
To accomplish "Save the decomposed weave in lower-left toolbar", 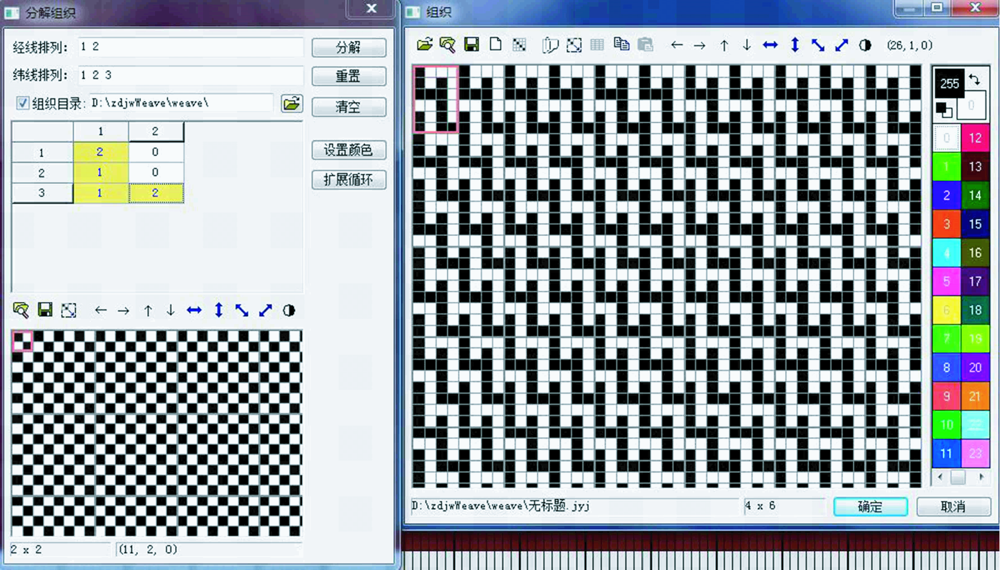I will pyautogui.click(x=45, y=310).
